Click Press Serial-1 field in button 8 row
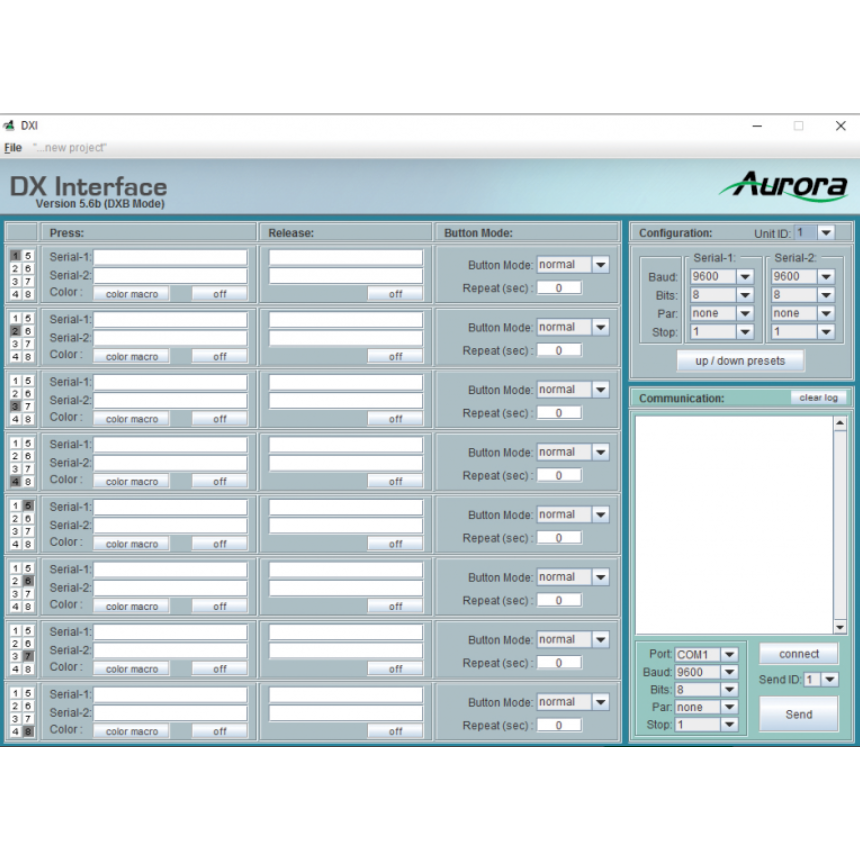The height and width of the screenshot is (860, 860). point(171,695)
